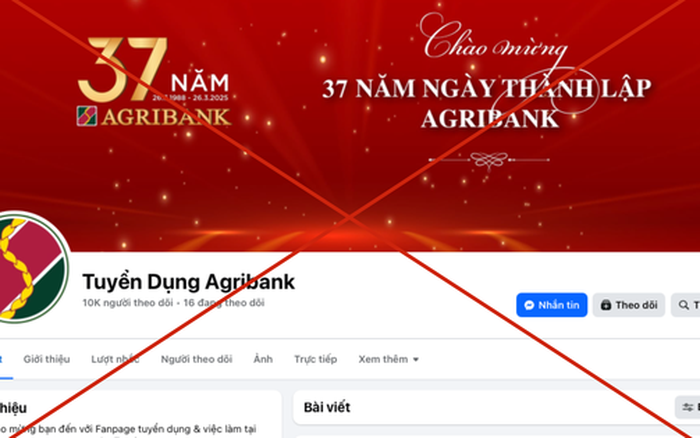Switch to the Giới thiệu tab
The height and width of the screenshot is (438, 700).
[x=46, y=359]
